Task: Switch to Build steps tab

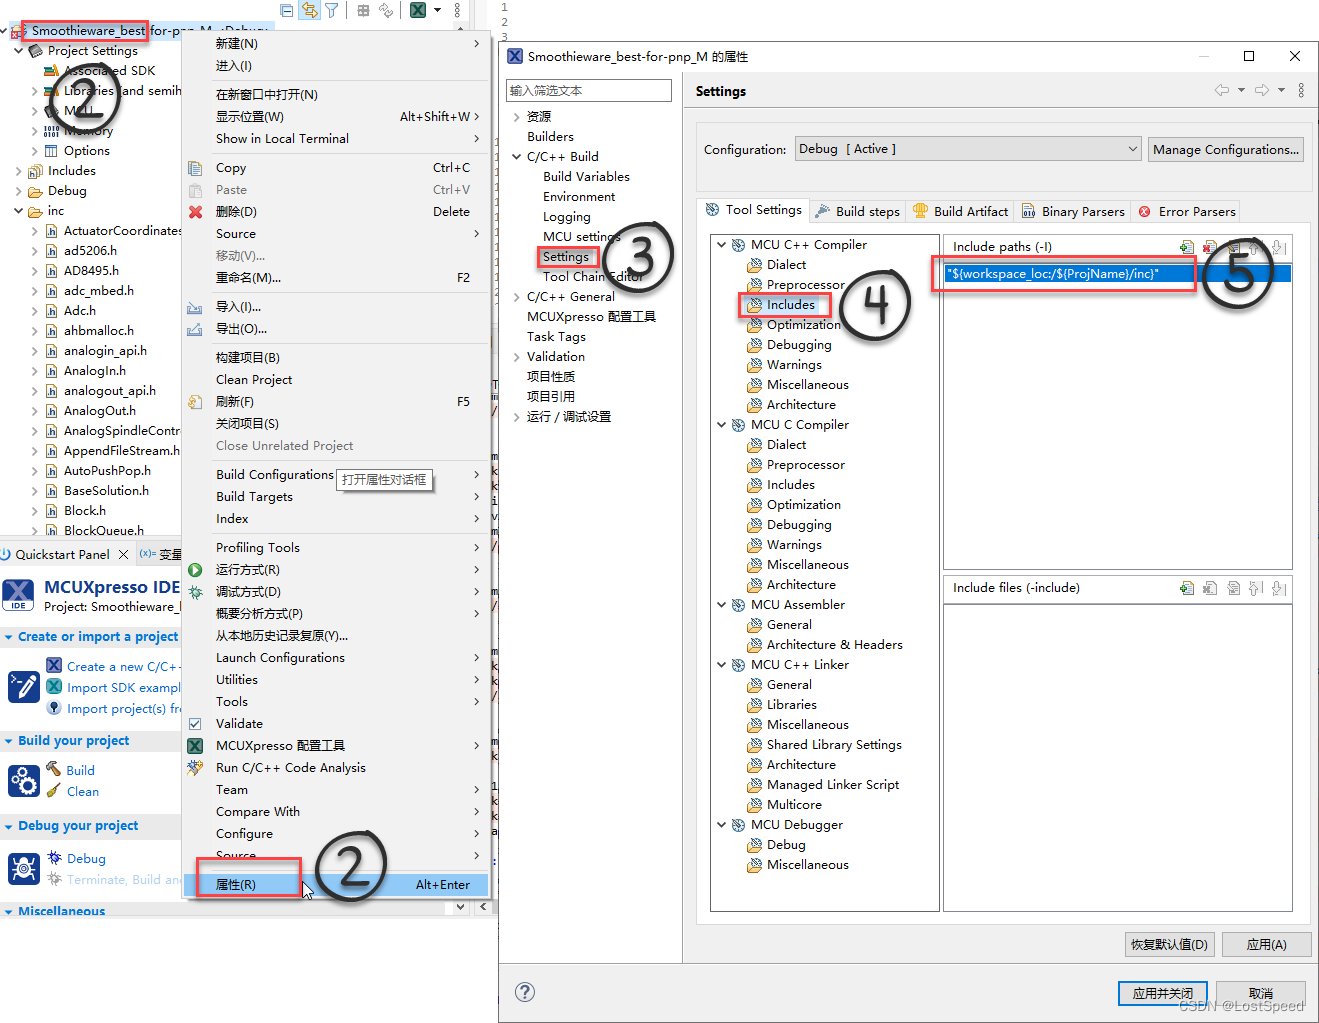Action: (x=858, y=211)
